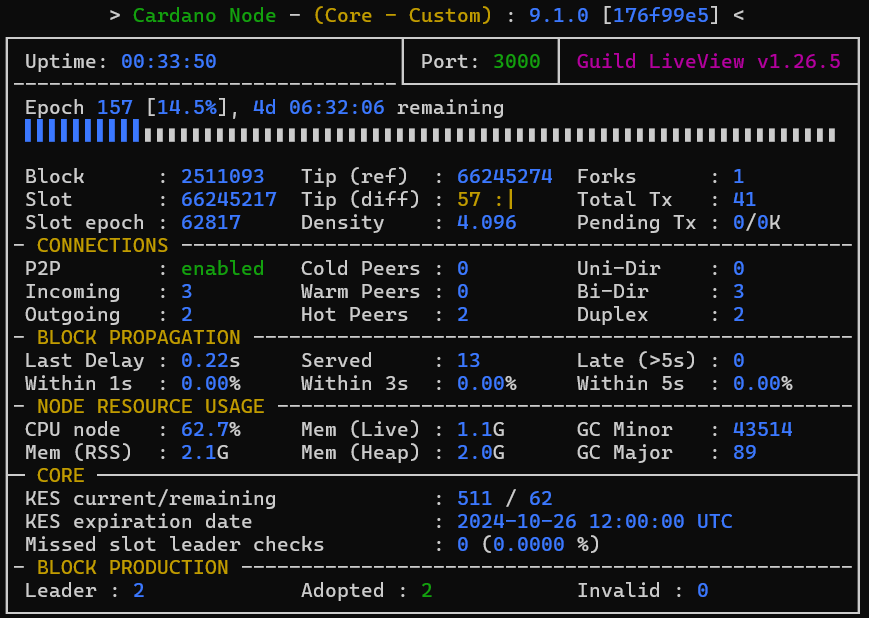Select the Mem (Live) value "1.1G"
869x618 pixels.
coord(481,430)
